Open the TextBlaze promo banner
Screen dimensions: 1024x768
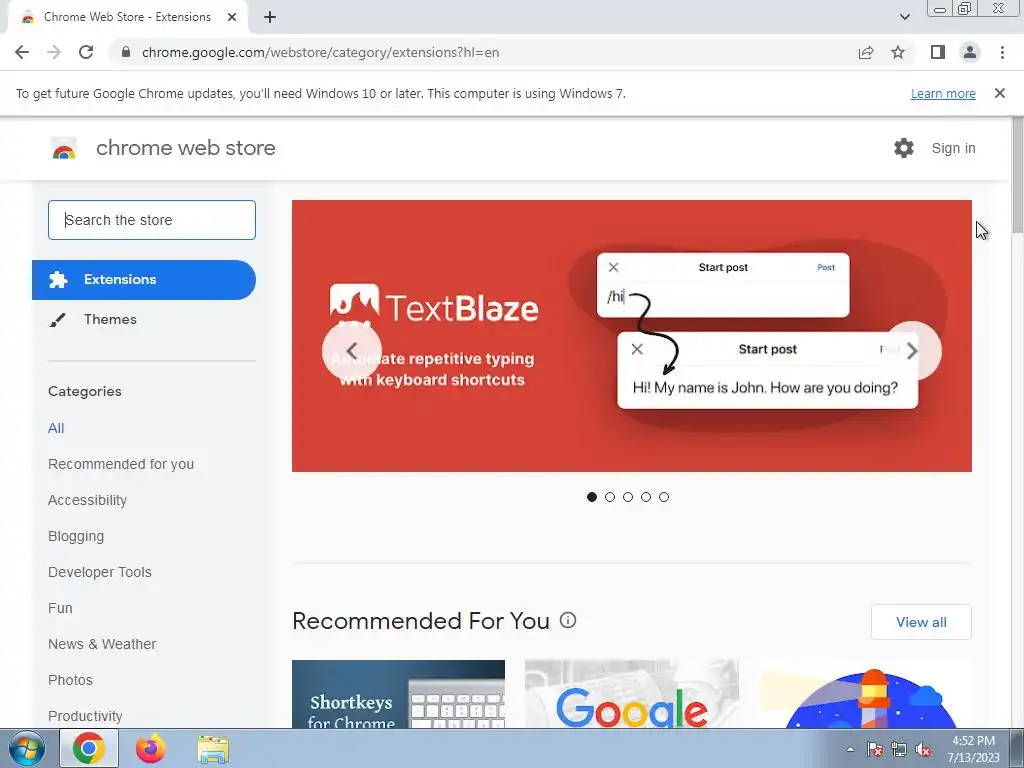tap(632, 336)
